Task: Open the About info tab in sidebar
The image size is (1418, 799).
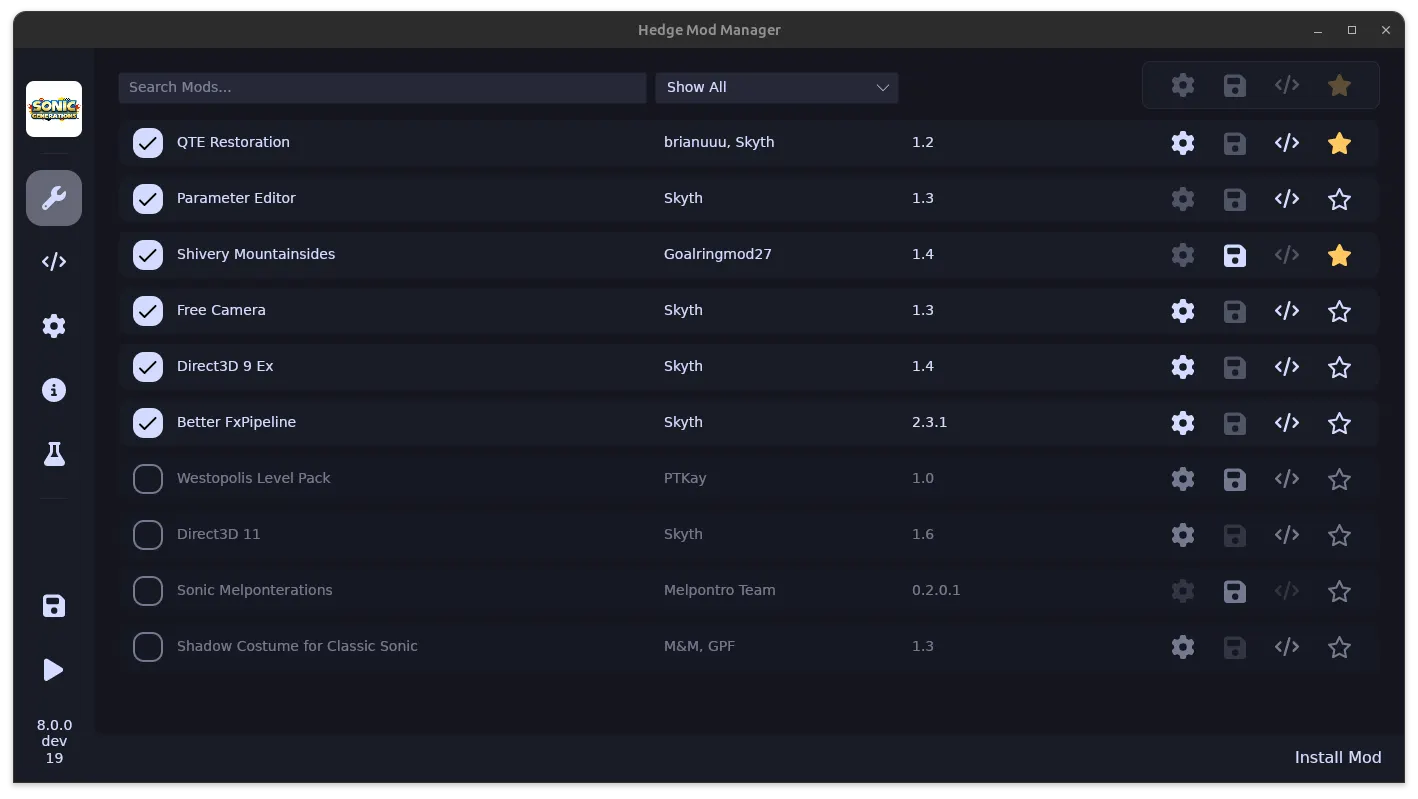Action: (x=54, y=390)
